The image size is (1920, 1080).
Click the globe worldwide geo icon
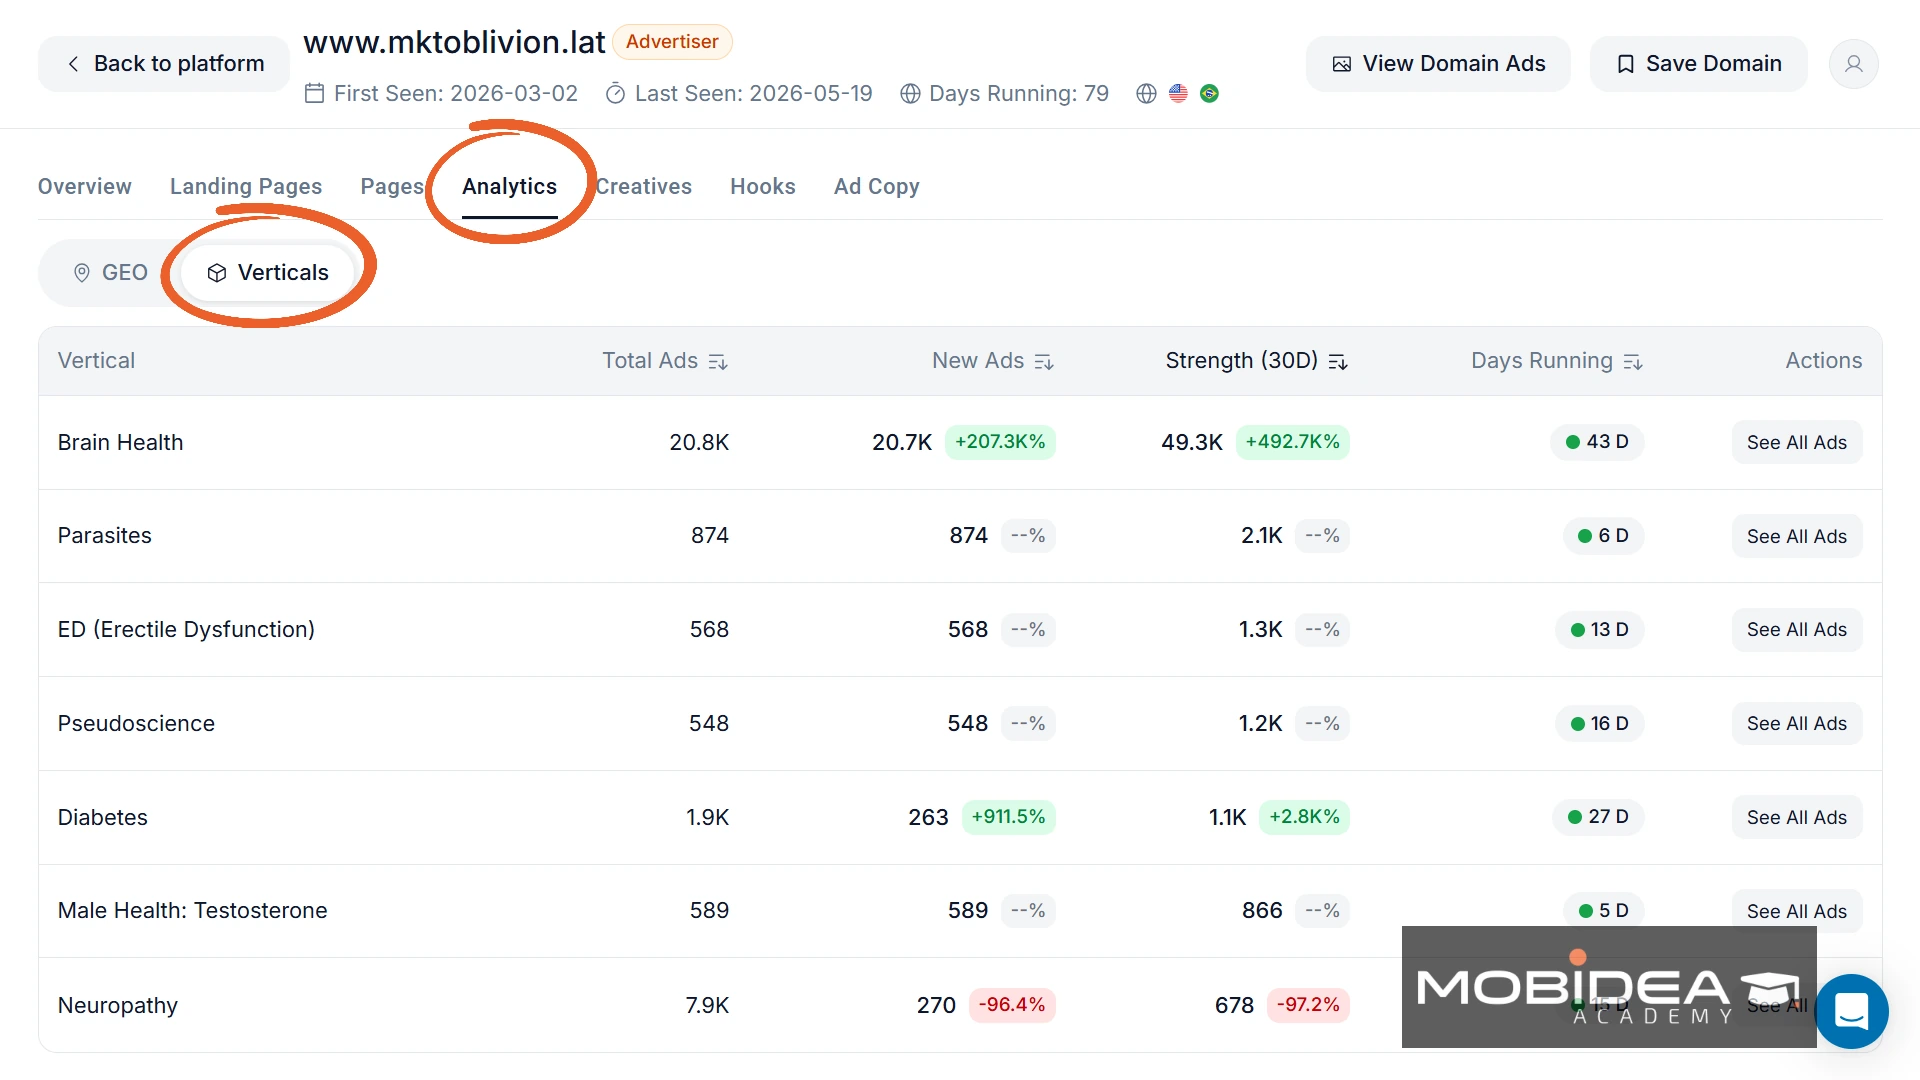1146,93
